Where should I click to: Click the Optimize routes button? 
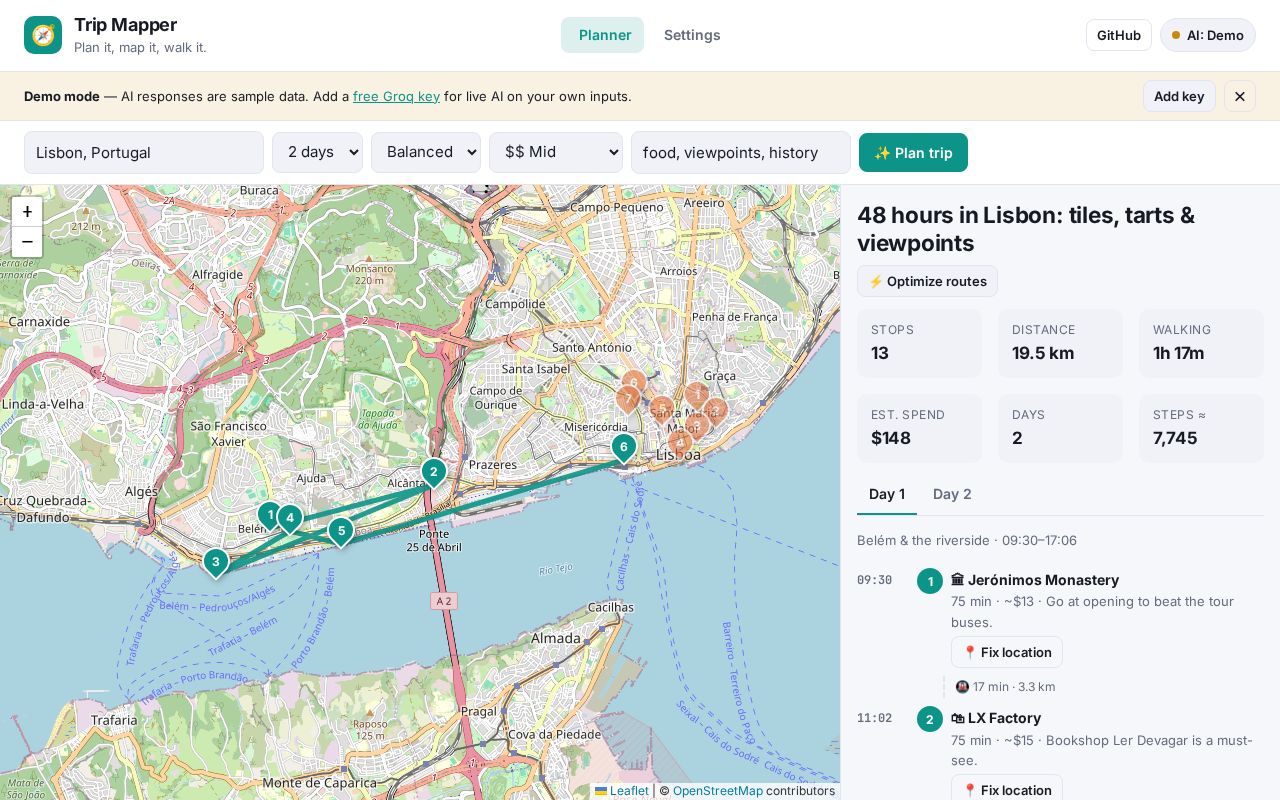tap(927, 281)
